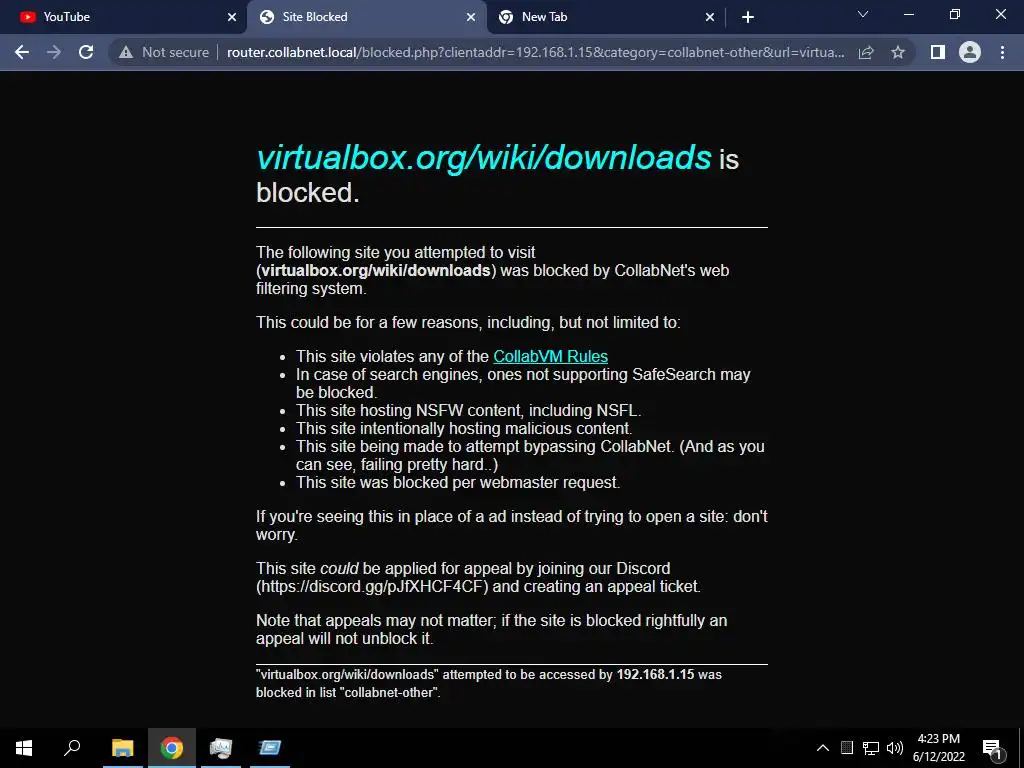Close the YouTube tab

[x=232, y=17]
